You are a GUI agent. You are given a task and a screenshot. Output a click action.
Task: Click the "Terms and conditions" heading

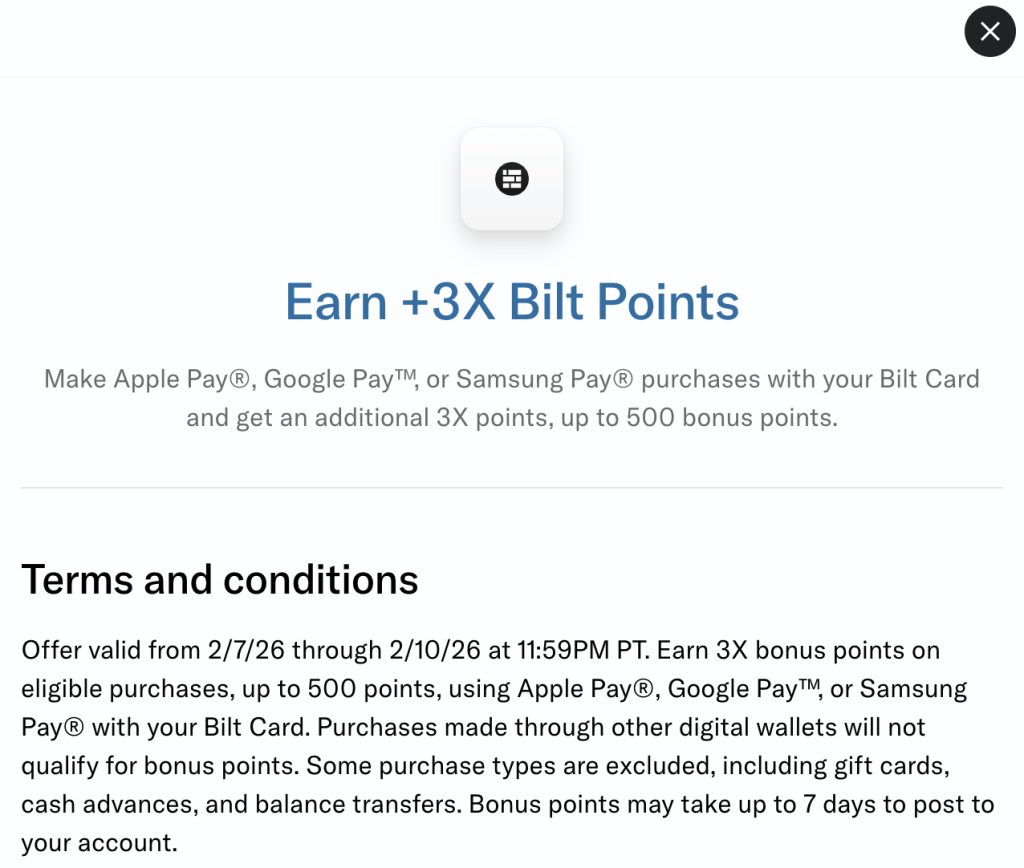click(219, 580)
